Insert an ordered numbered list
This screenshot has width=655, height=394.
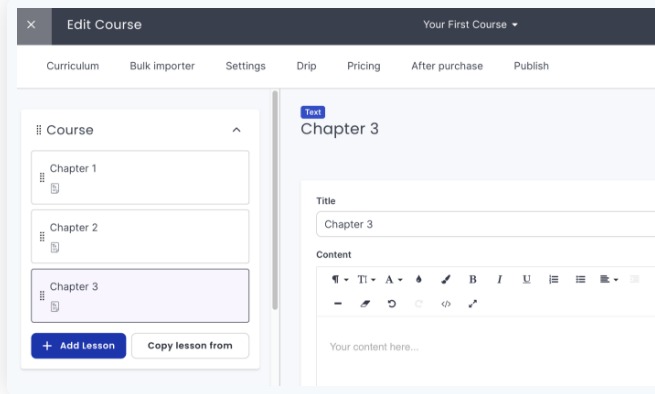click(553, 279)
